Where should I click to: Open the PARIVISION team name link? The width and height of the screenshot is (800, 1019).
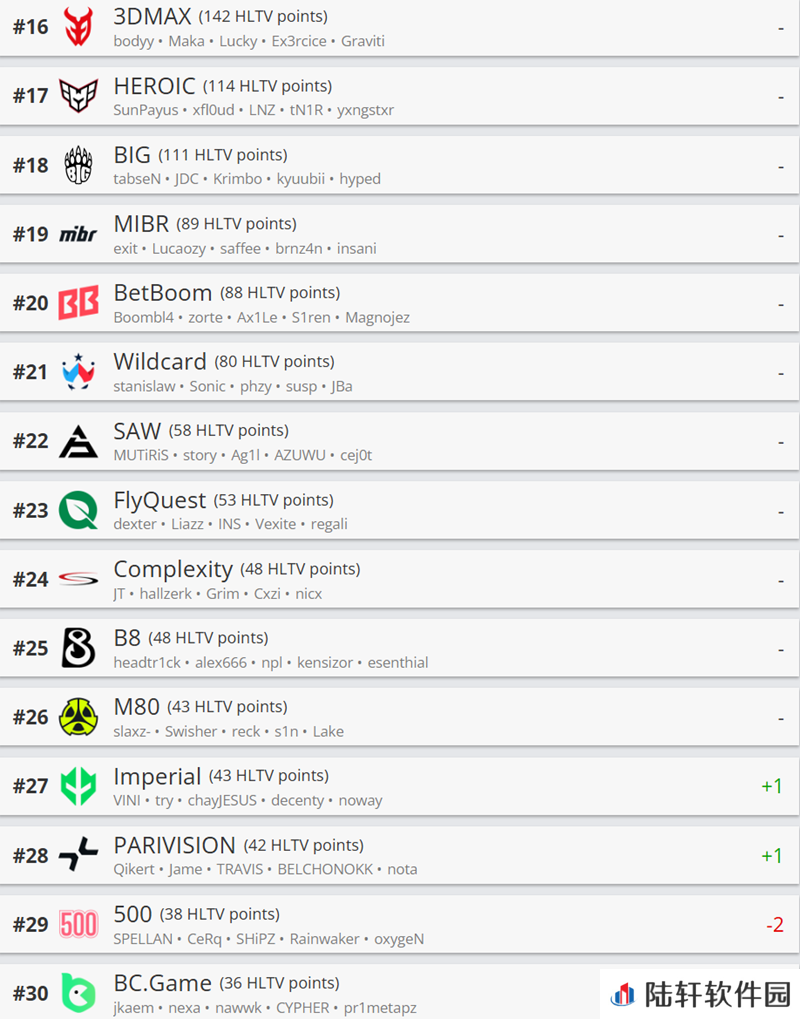(174, 845)
